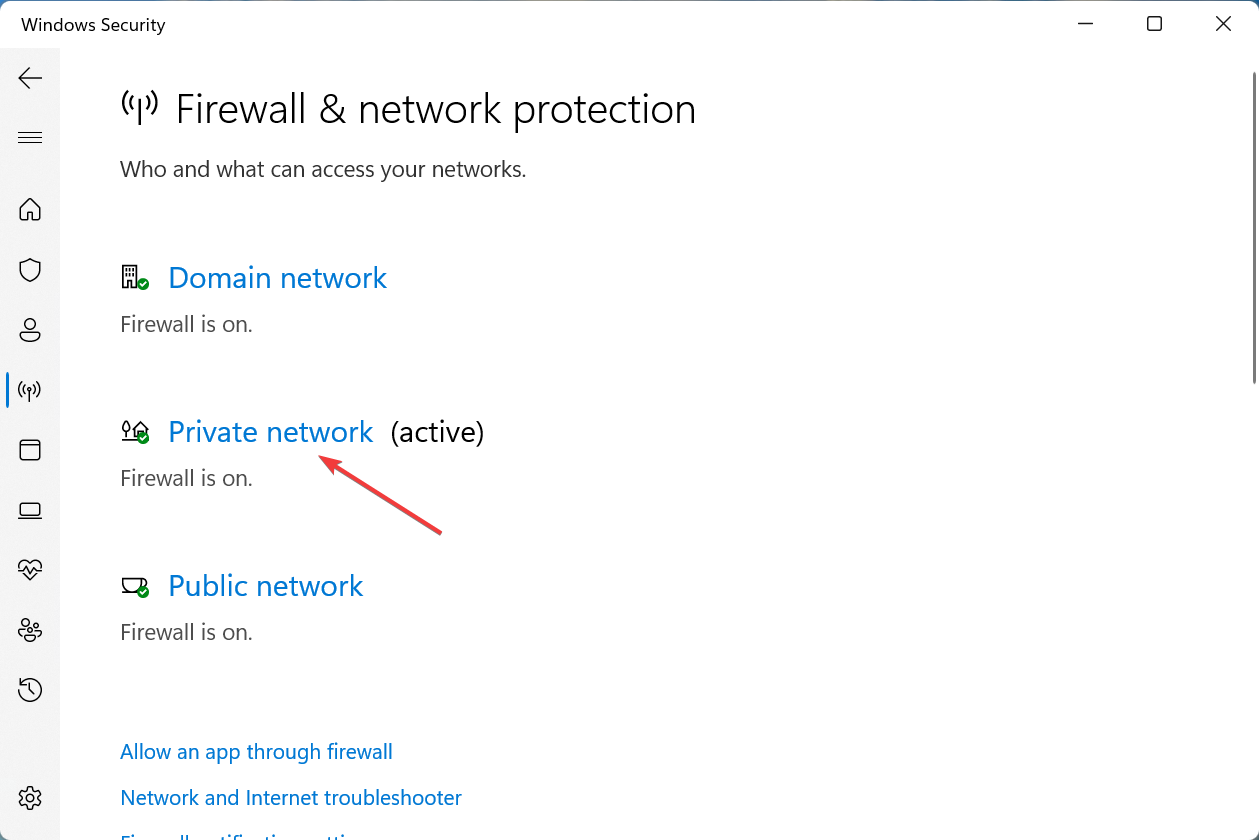
Task: Open App & browser control icon
Action: point(30,450)
